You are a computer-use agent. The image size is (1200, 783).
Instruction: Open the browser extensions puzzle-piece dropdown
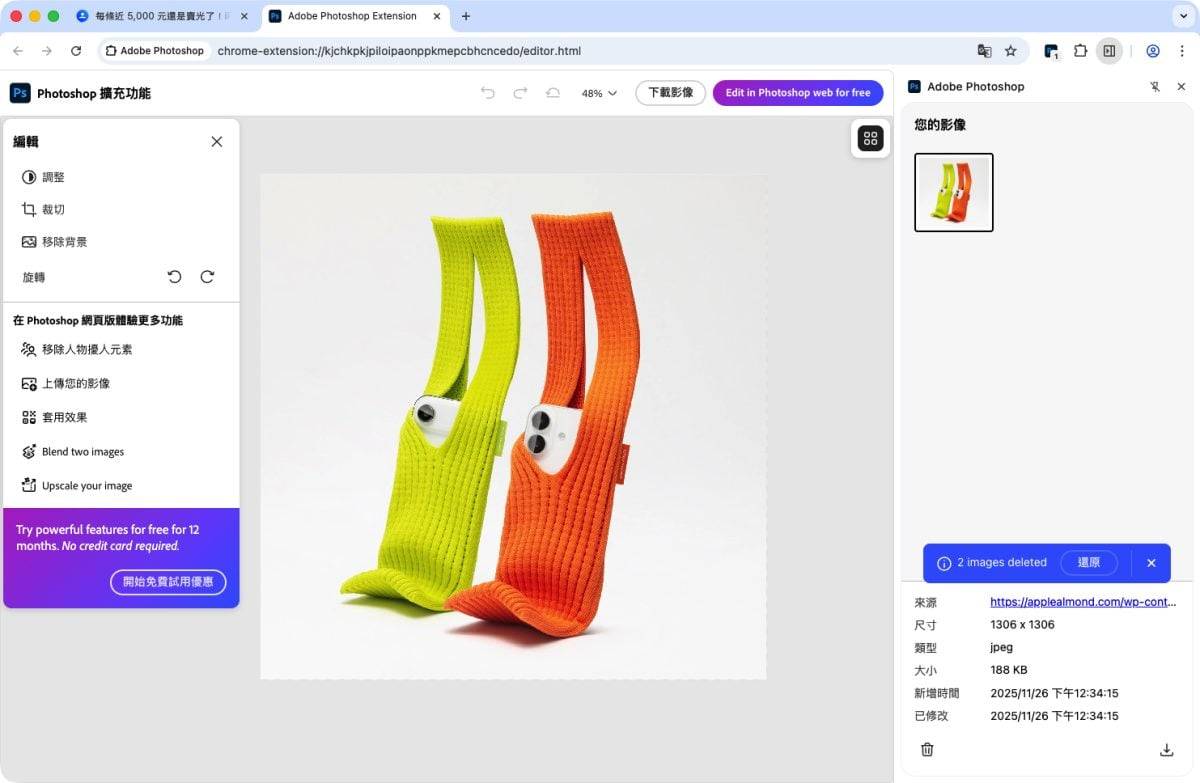point(1081,51)
